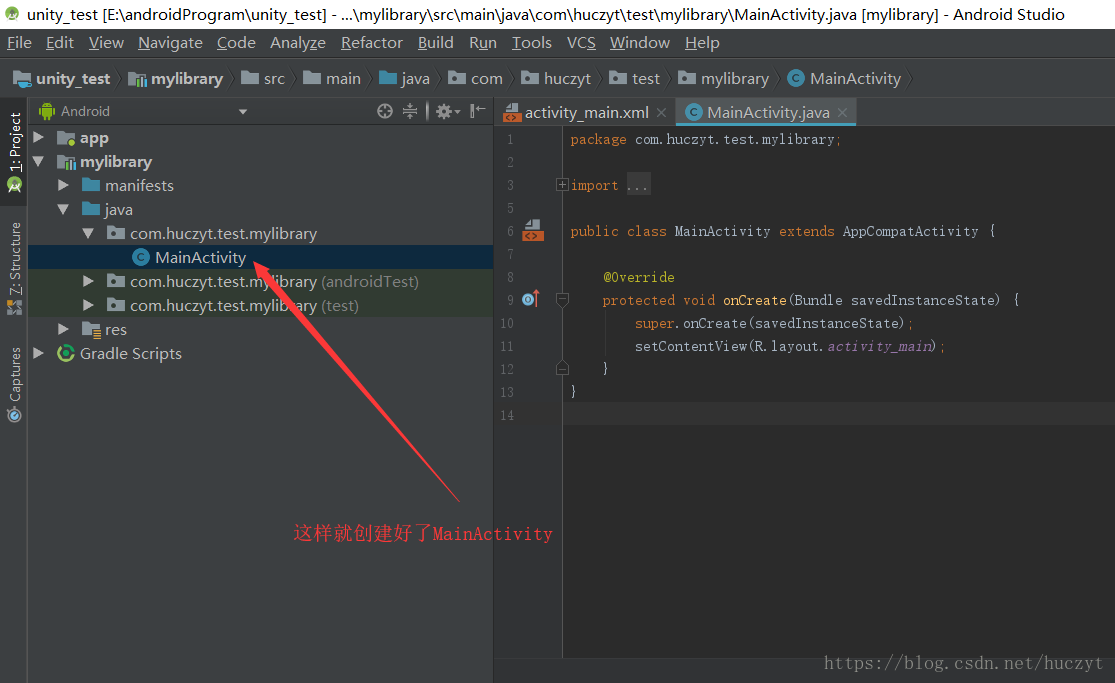
Task: Click the java breadcrumb
Action: (405, 78)
